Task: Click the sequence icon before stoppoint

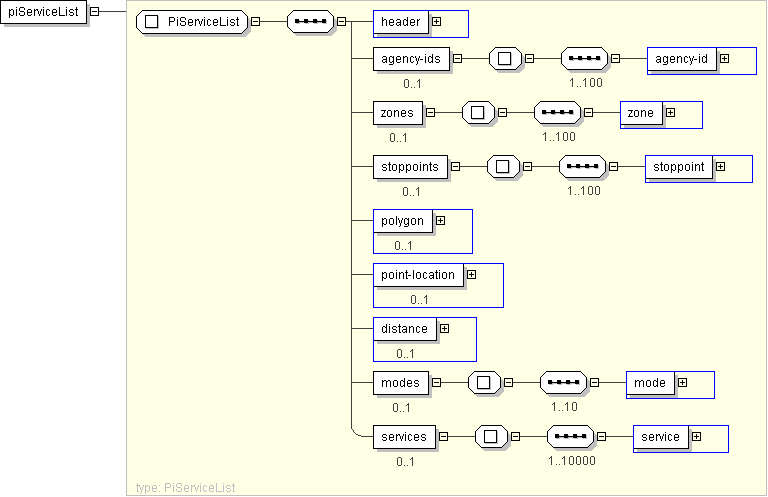Action: click(582, 166)
